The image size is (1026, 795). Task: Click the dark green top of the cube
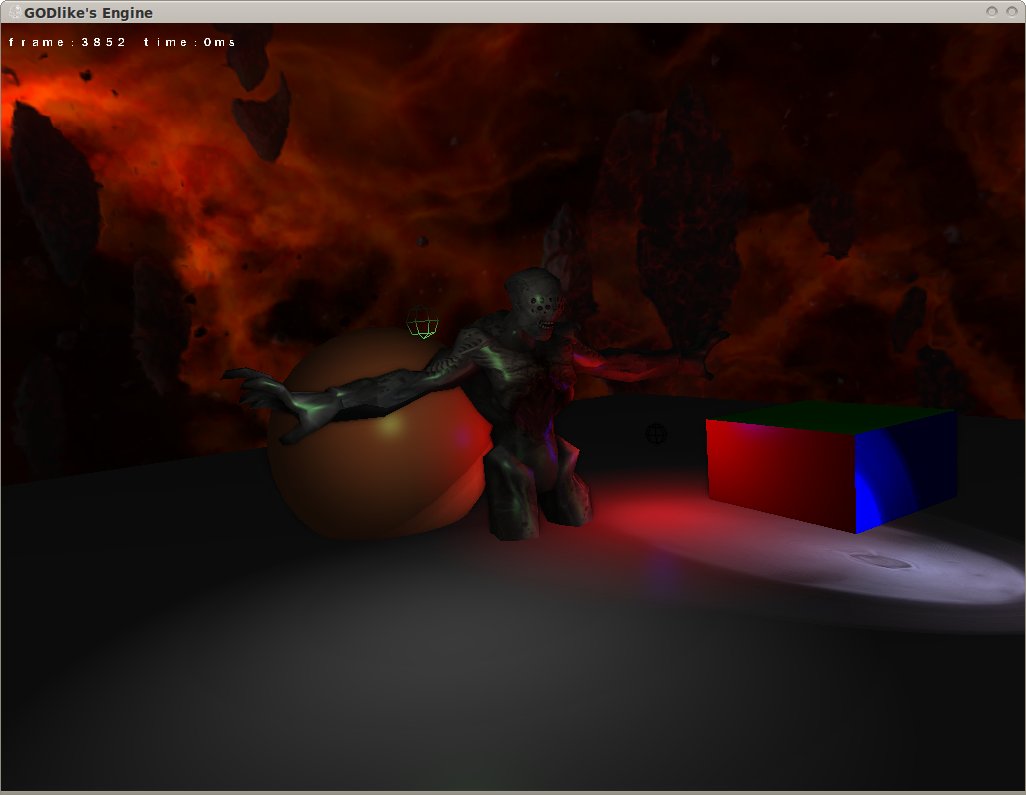[831, 417]
